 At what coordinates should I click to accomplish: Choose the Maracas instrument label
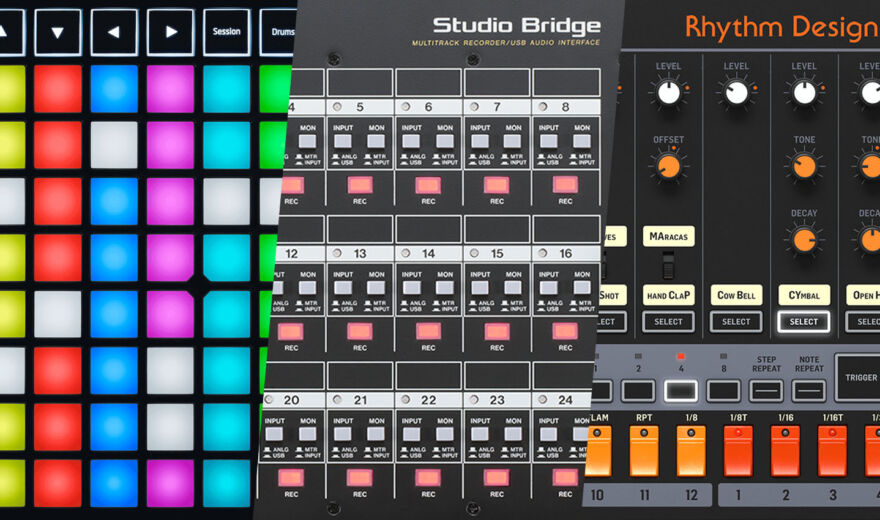(x=668, y=237)
